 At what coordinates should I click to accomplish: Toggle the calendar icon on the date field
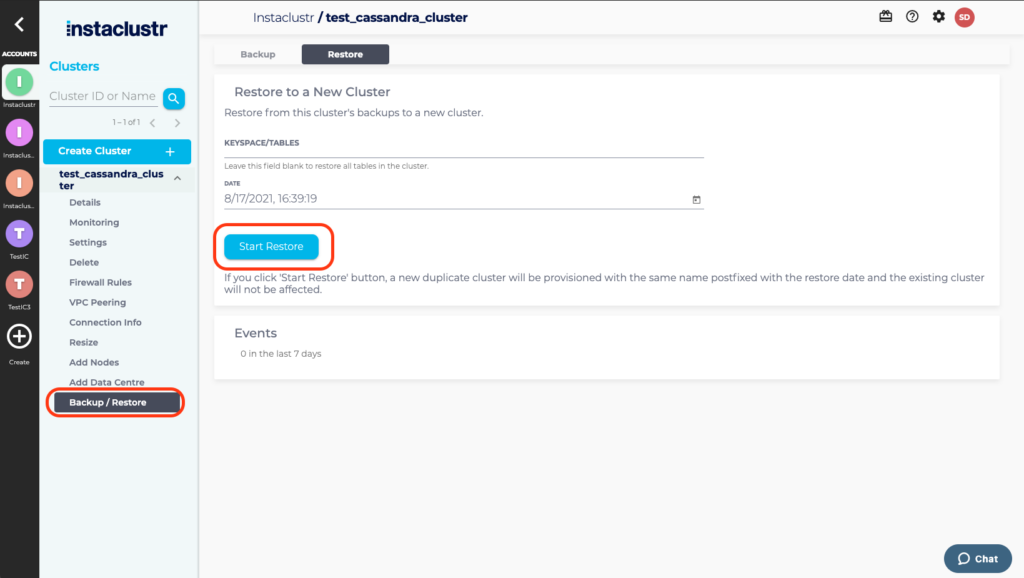[x=695, y=200]
